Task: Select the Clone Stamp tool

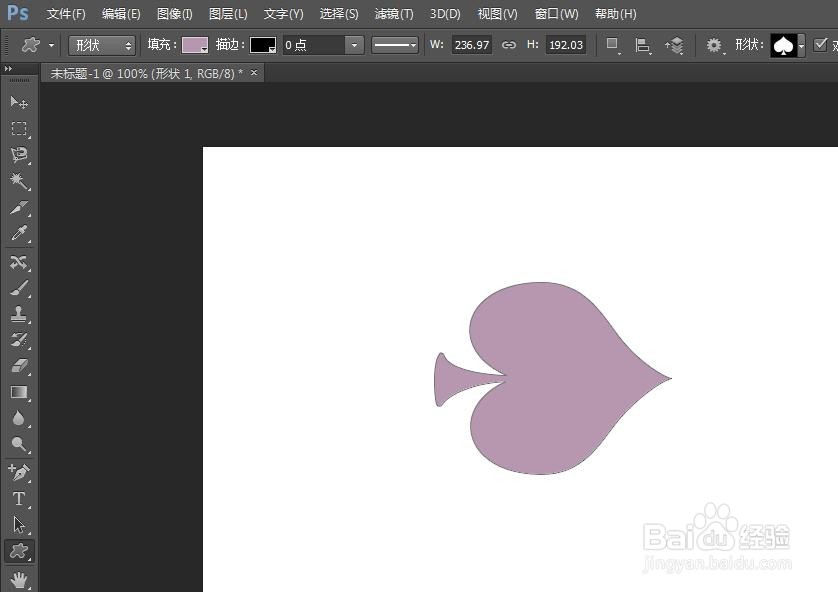Action: click(x=19, y=314)
